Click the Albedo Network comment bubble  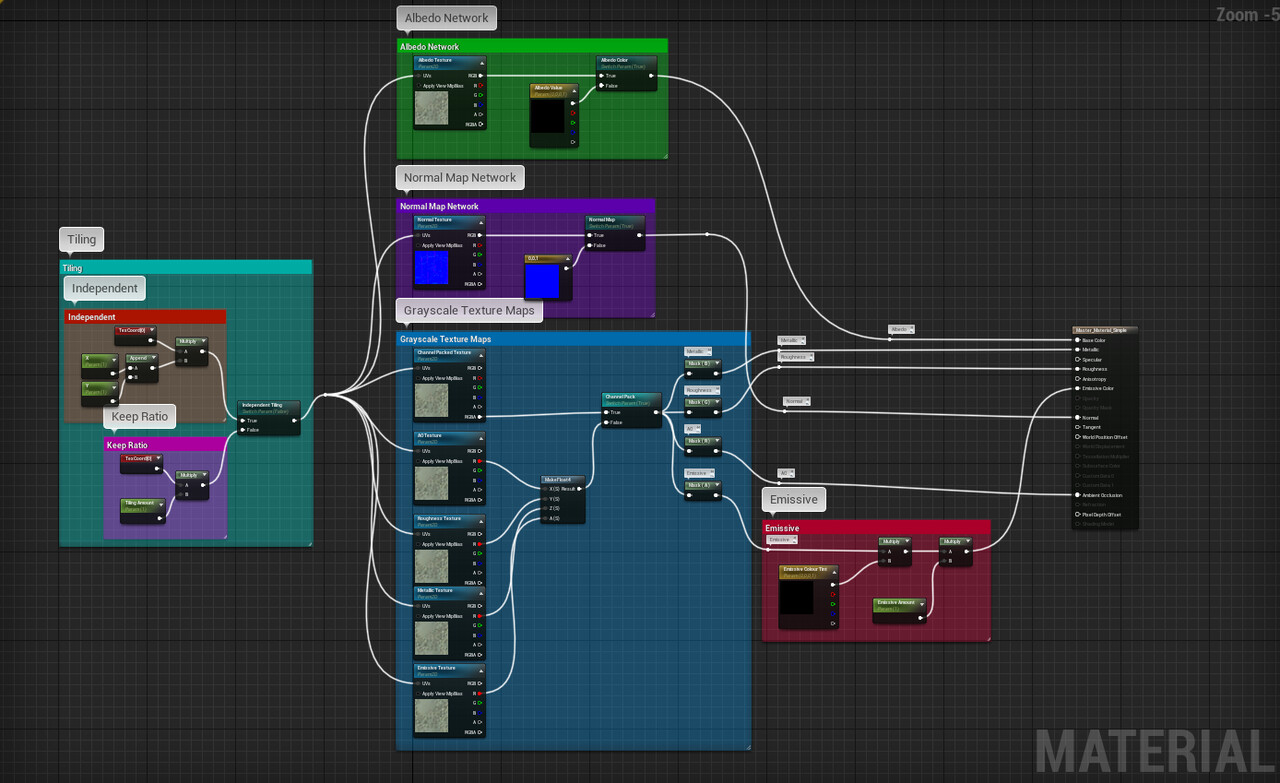pos(447,18)
